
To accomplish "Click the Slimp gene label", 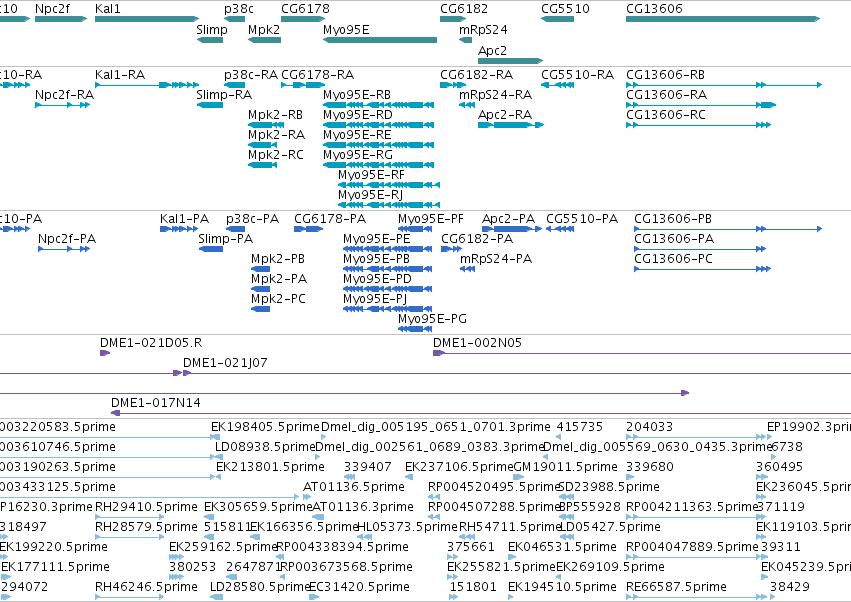I will (212, 29).
